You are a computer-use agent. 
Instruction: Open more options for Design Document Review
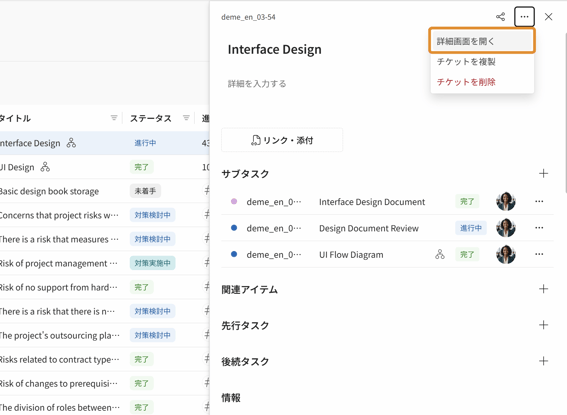[539, 228]
